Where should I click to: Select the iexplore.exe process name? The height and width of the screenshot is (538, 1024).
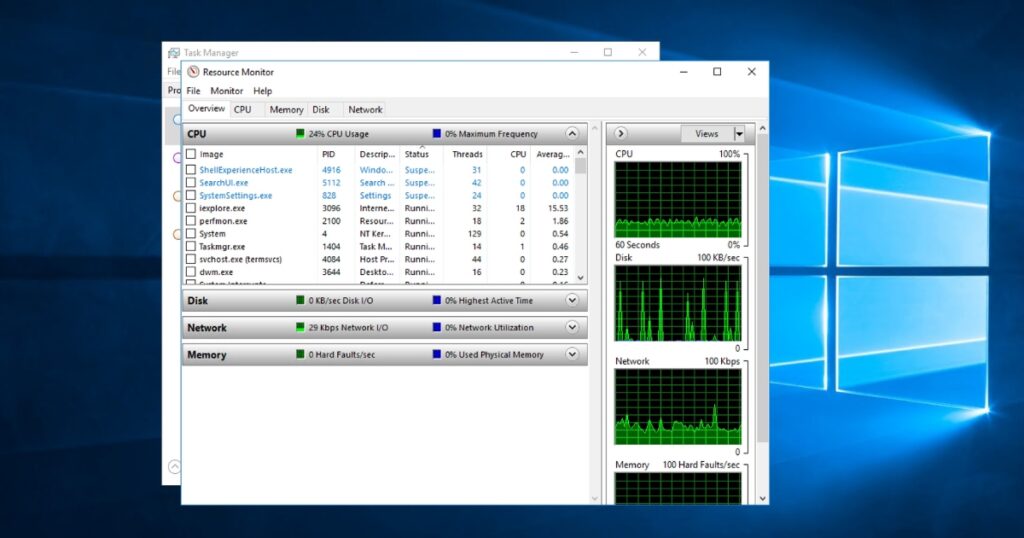pos(222,208)
